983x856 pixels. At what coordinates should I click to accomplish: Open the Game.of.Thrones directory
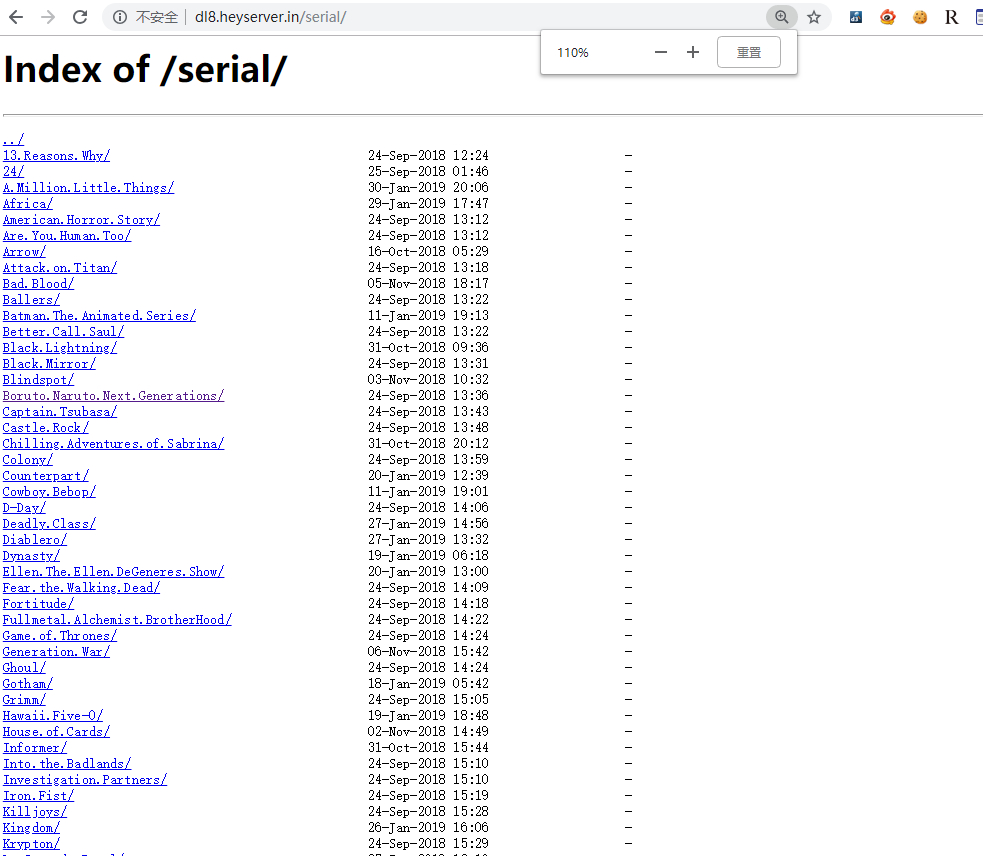coord(59,636)
